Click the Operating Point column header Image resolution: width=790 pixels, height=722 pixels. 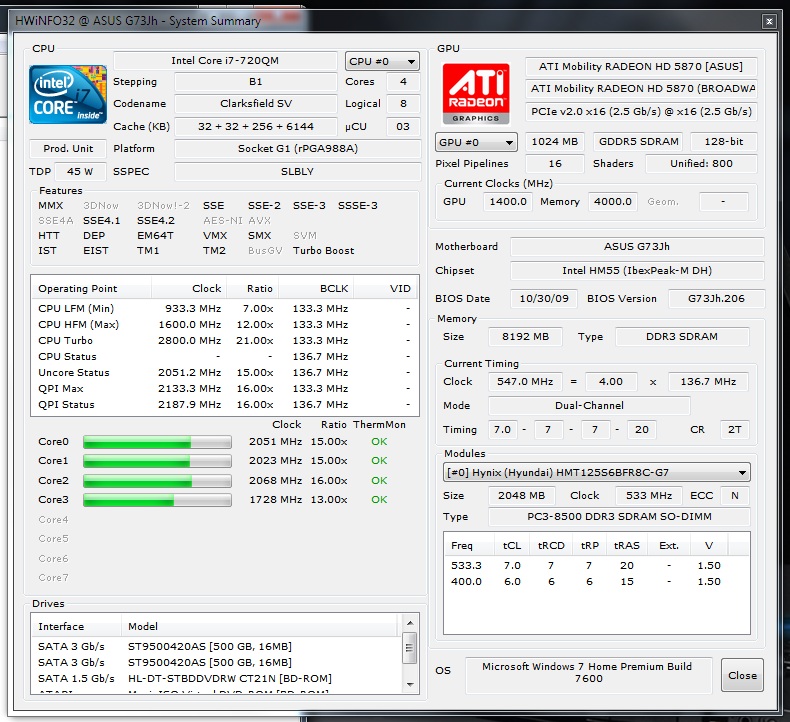click(x=78, y=288)
